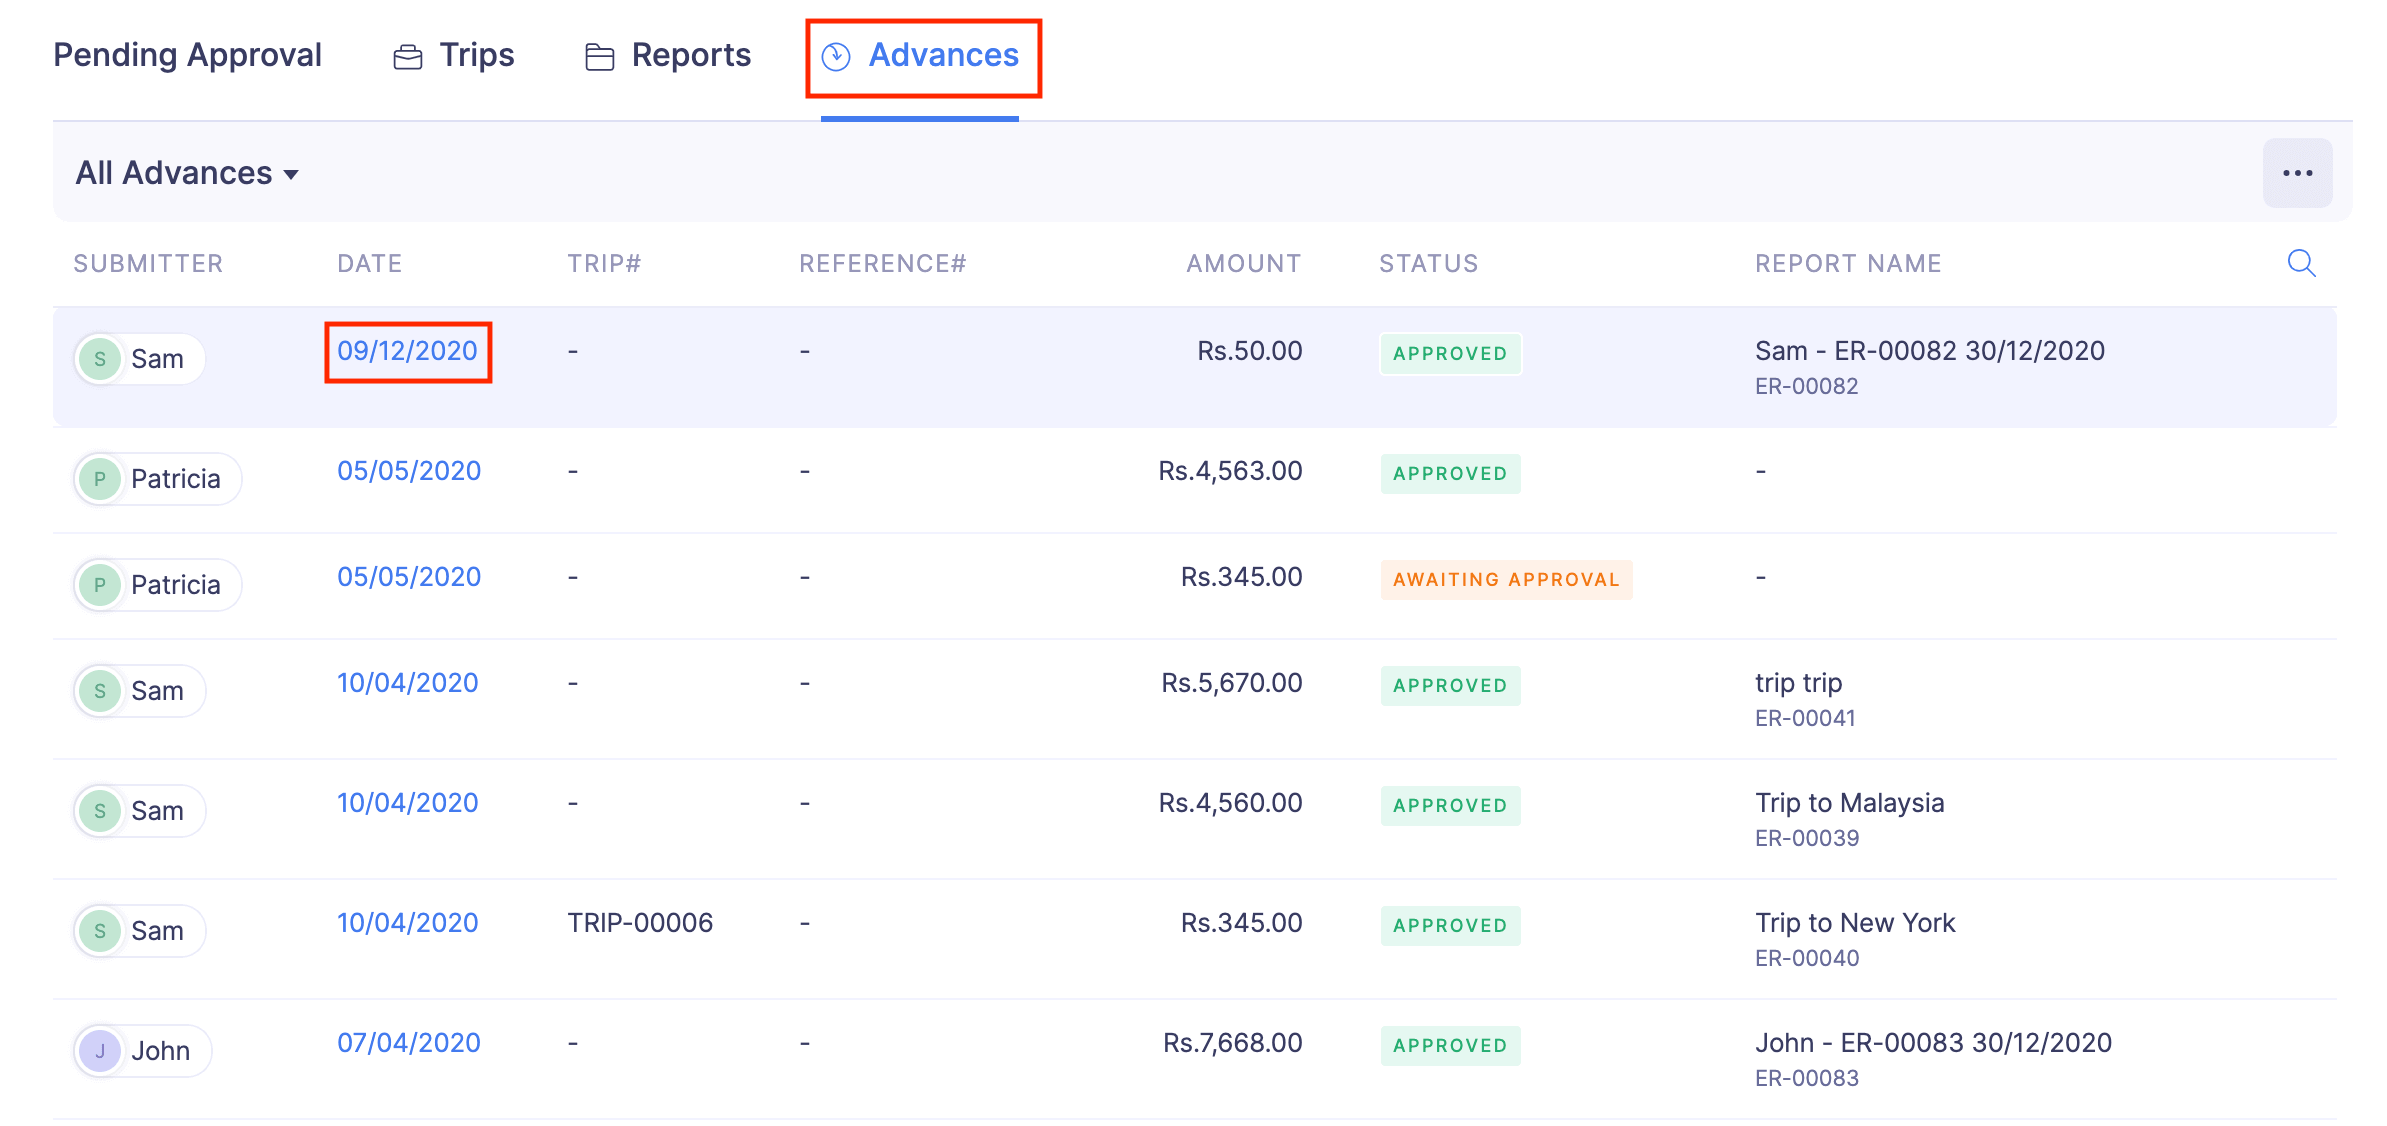The height and width of the screenshot is (1126, 2387).
Task: Click the folder icon beside Reports
Action: coord(599,57)
